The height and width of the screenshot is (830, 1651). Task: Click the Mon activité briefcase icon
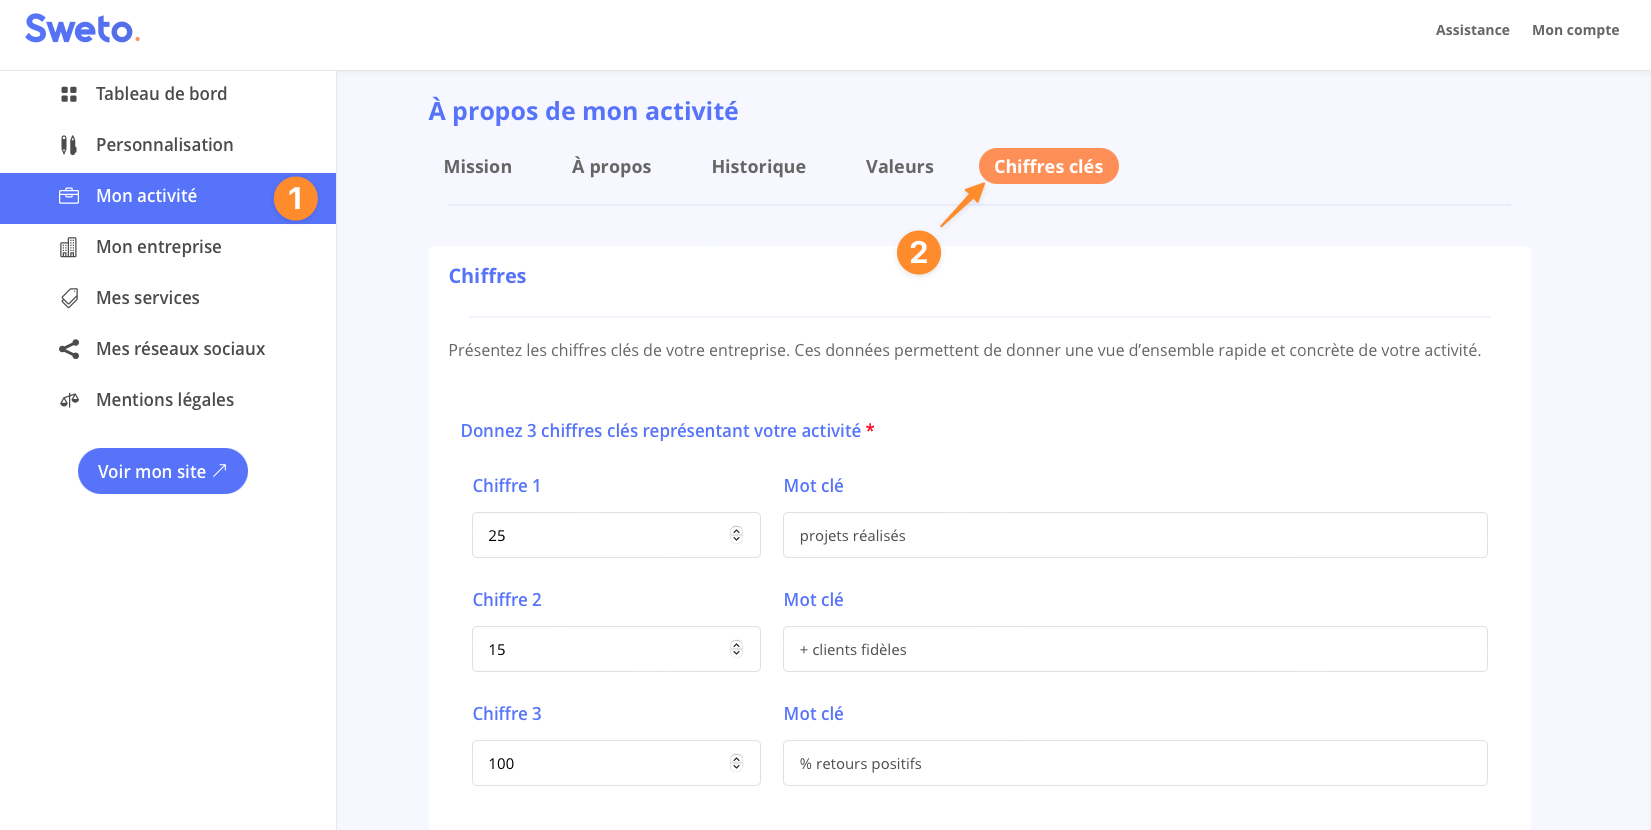pyautogui.click(x=69, y=196)
